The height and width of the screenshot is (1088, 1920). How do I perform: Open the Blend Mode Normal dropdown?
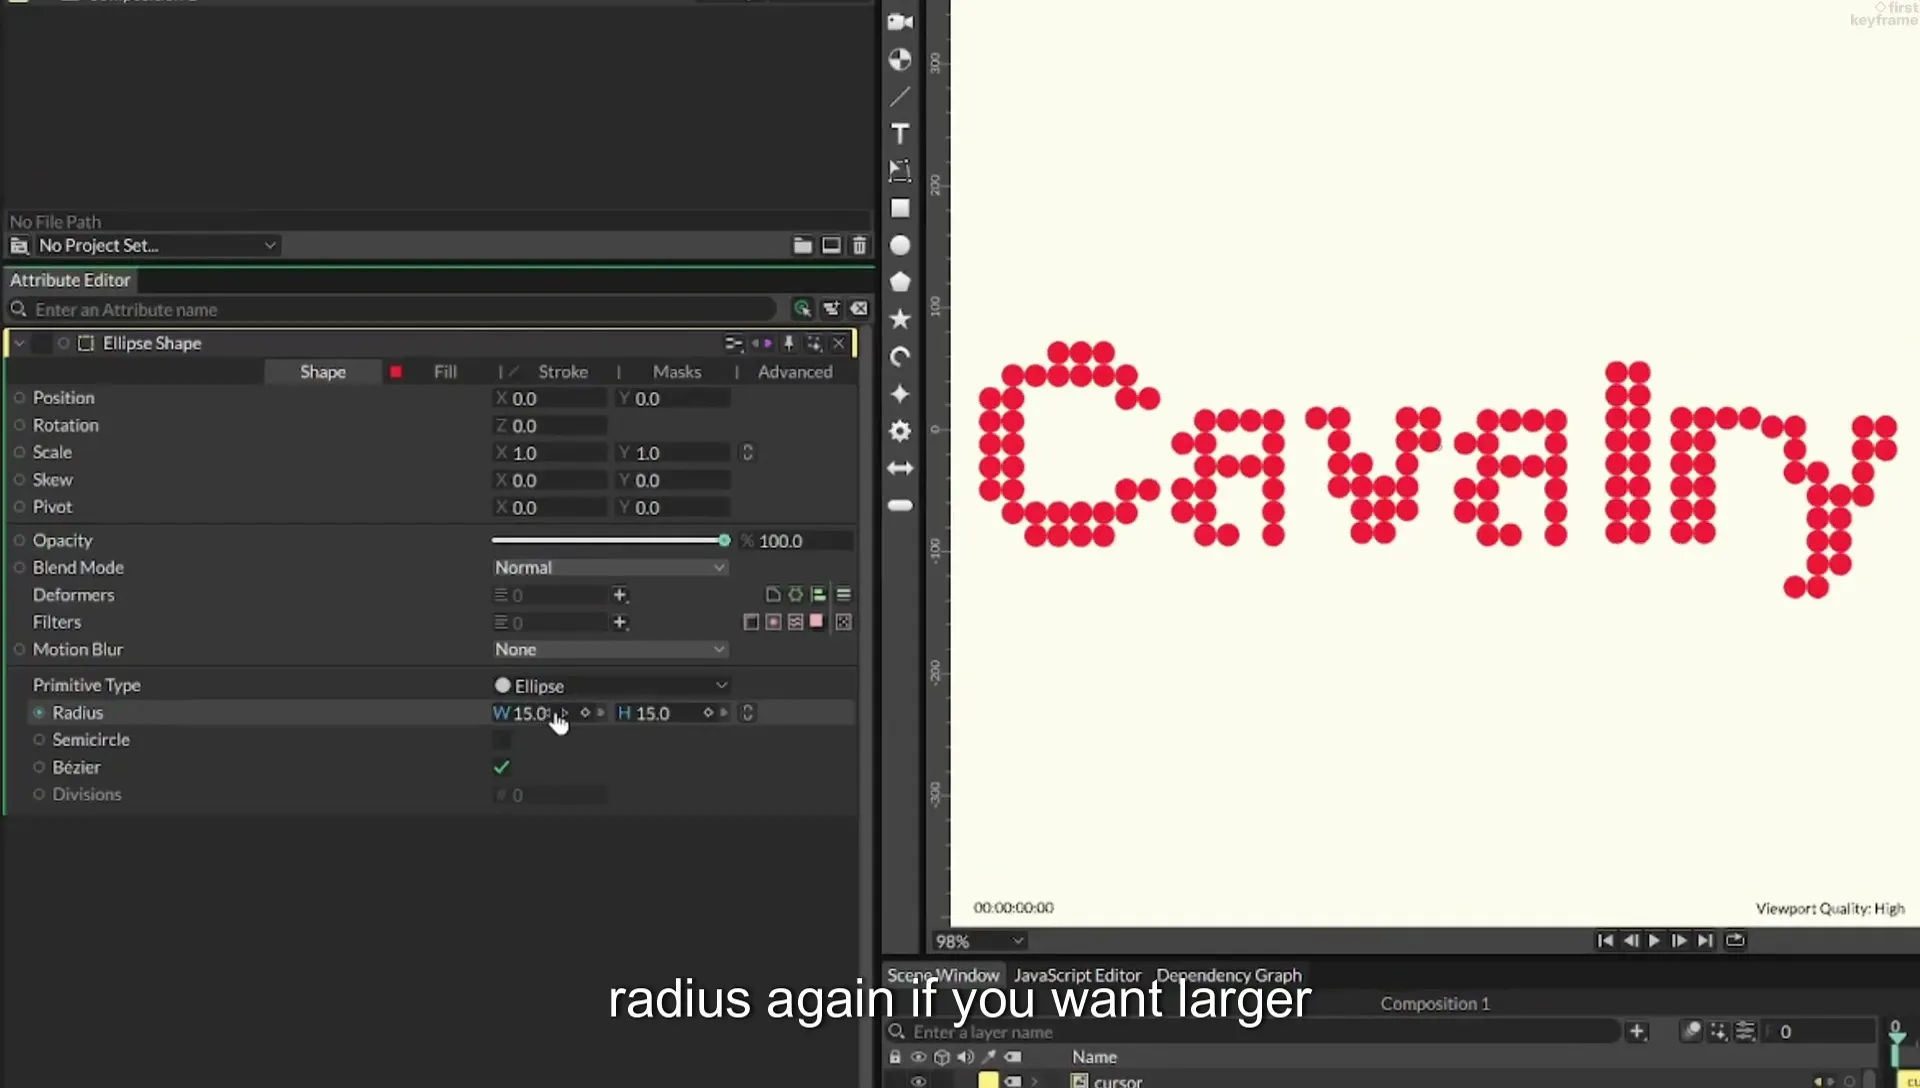coord(609,567)
